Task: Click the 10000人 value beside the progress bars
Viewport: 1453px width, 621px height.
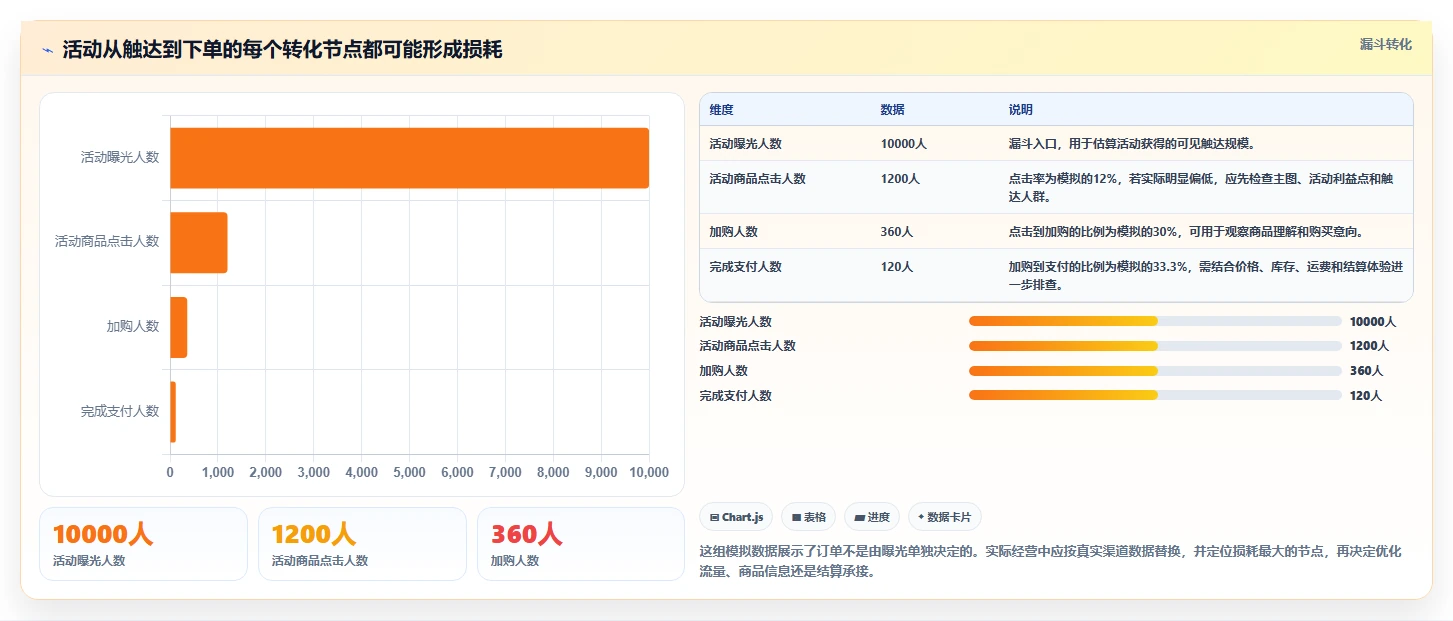Action: 1372,322
